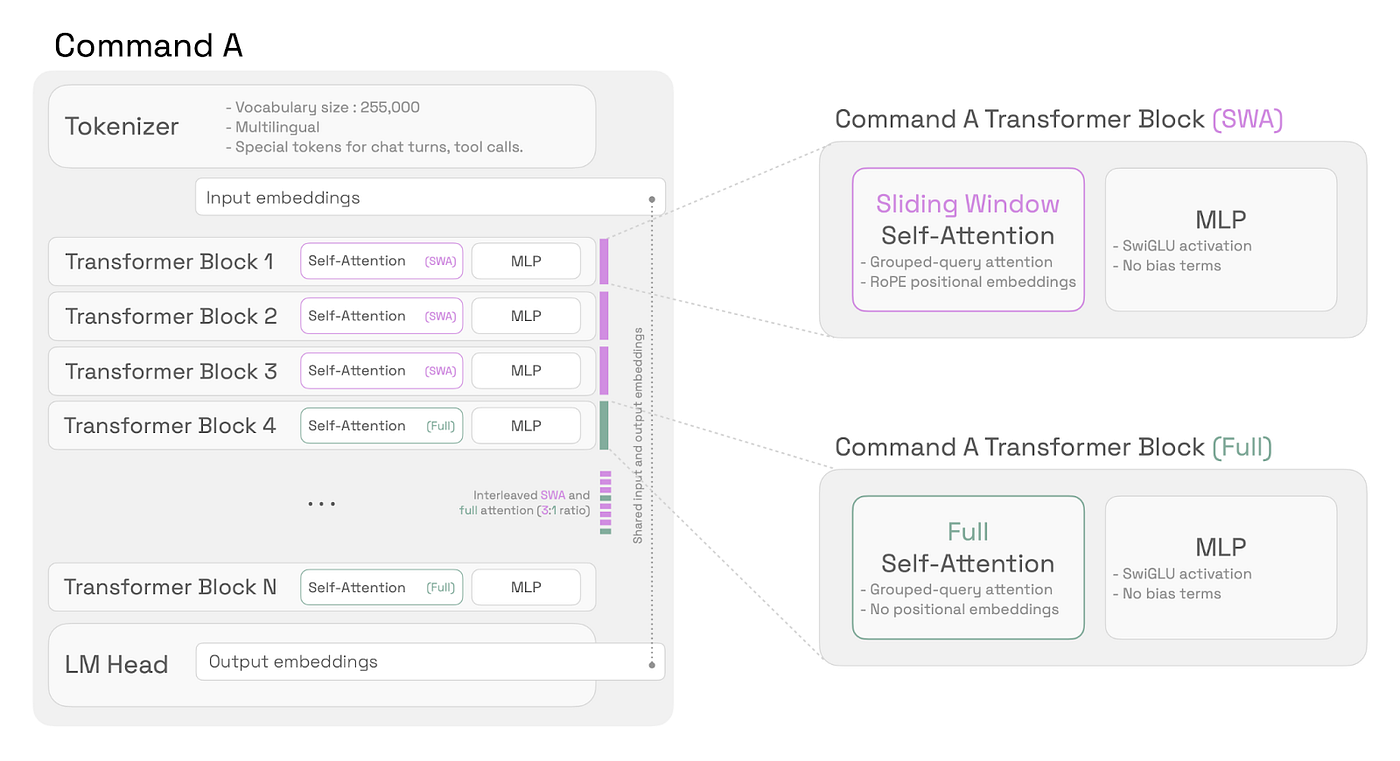This screenshot has height=761, width=1400.
Task: Click the dot at Input embeddings' right end
Action: (652, 199)
